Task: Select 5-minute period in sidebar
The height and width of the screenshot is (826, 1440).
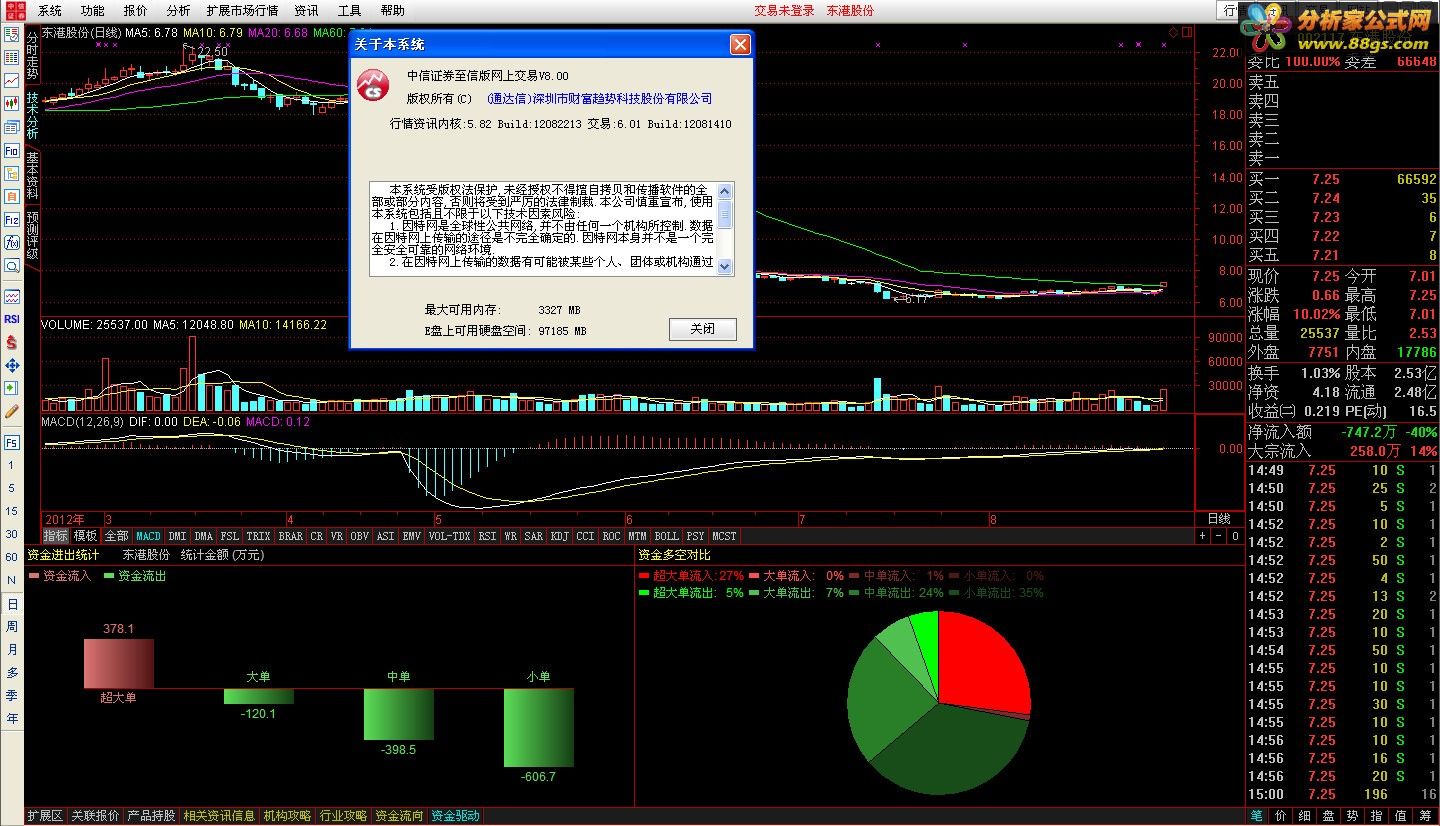Action: (x=12, y=489)
